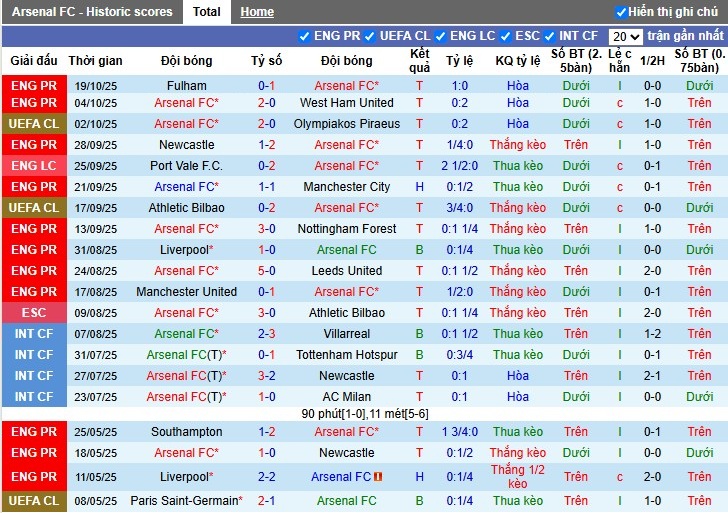Click the INT CF badge on 07/08/25 row
The height and width of the screenshot is (513, 728).
(34, 334)
